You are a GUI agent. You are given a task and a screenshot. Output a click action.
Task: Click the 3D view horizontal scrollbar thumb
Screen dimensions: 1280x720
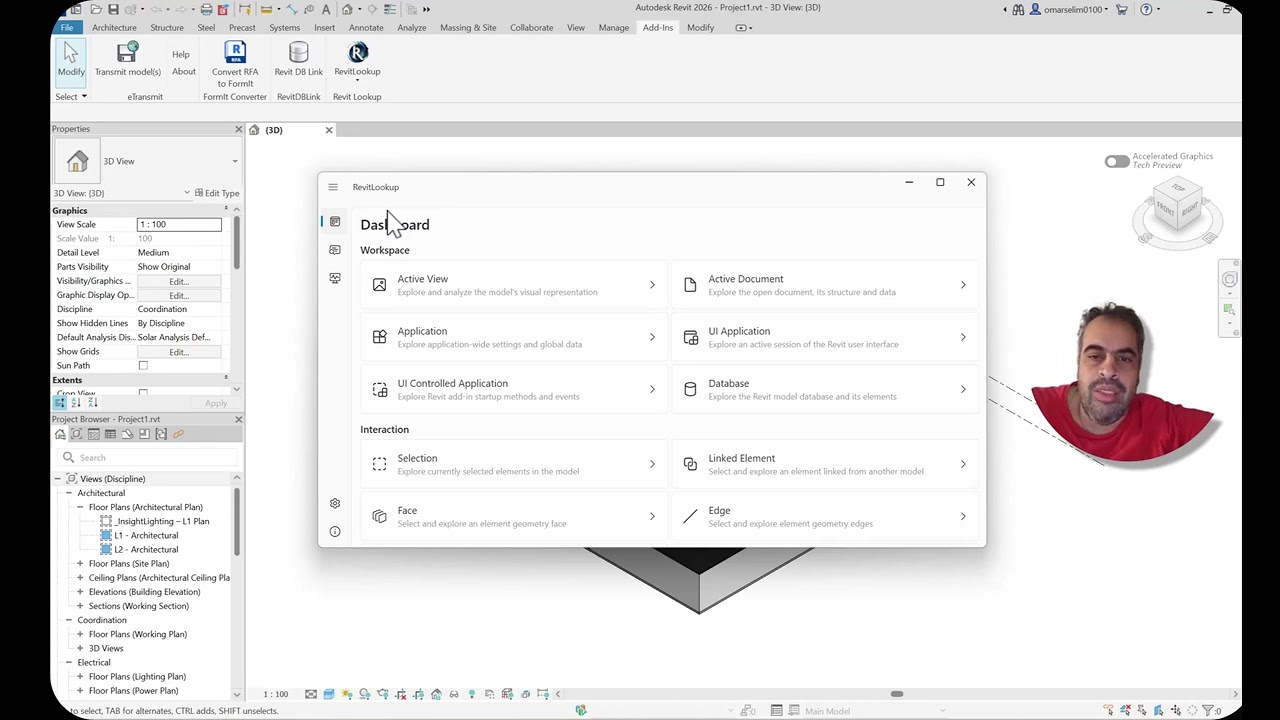coord(897,694)
